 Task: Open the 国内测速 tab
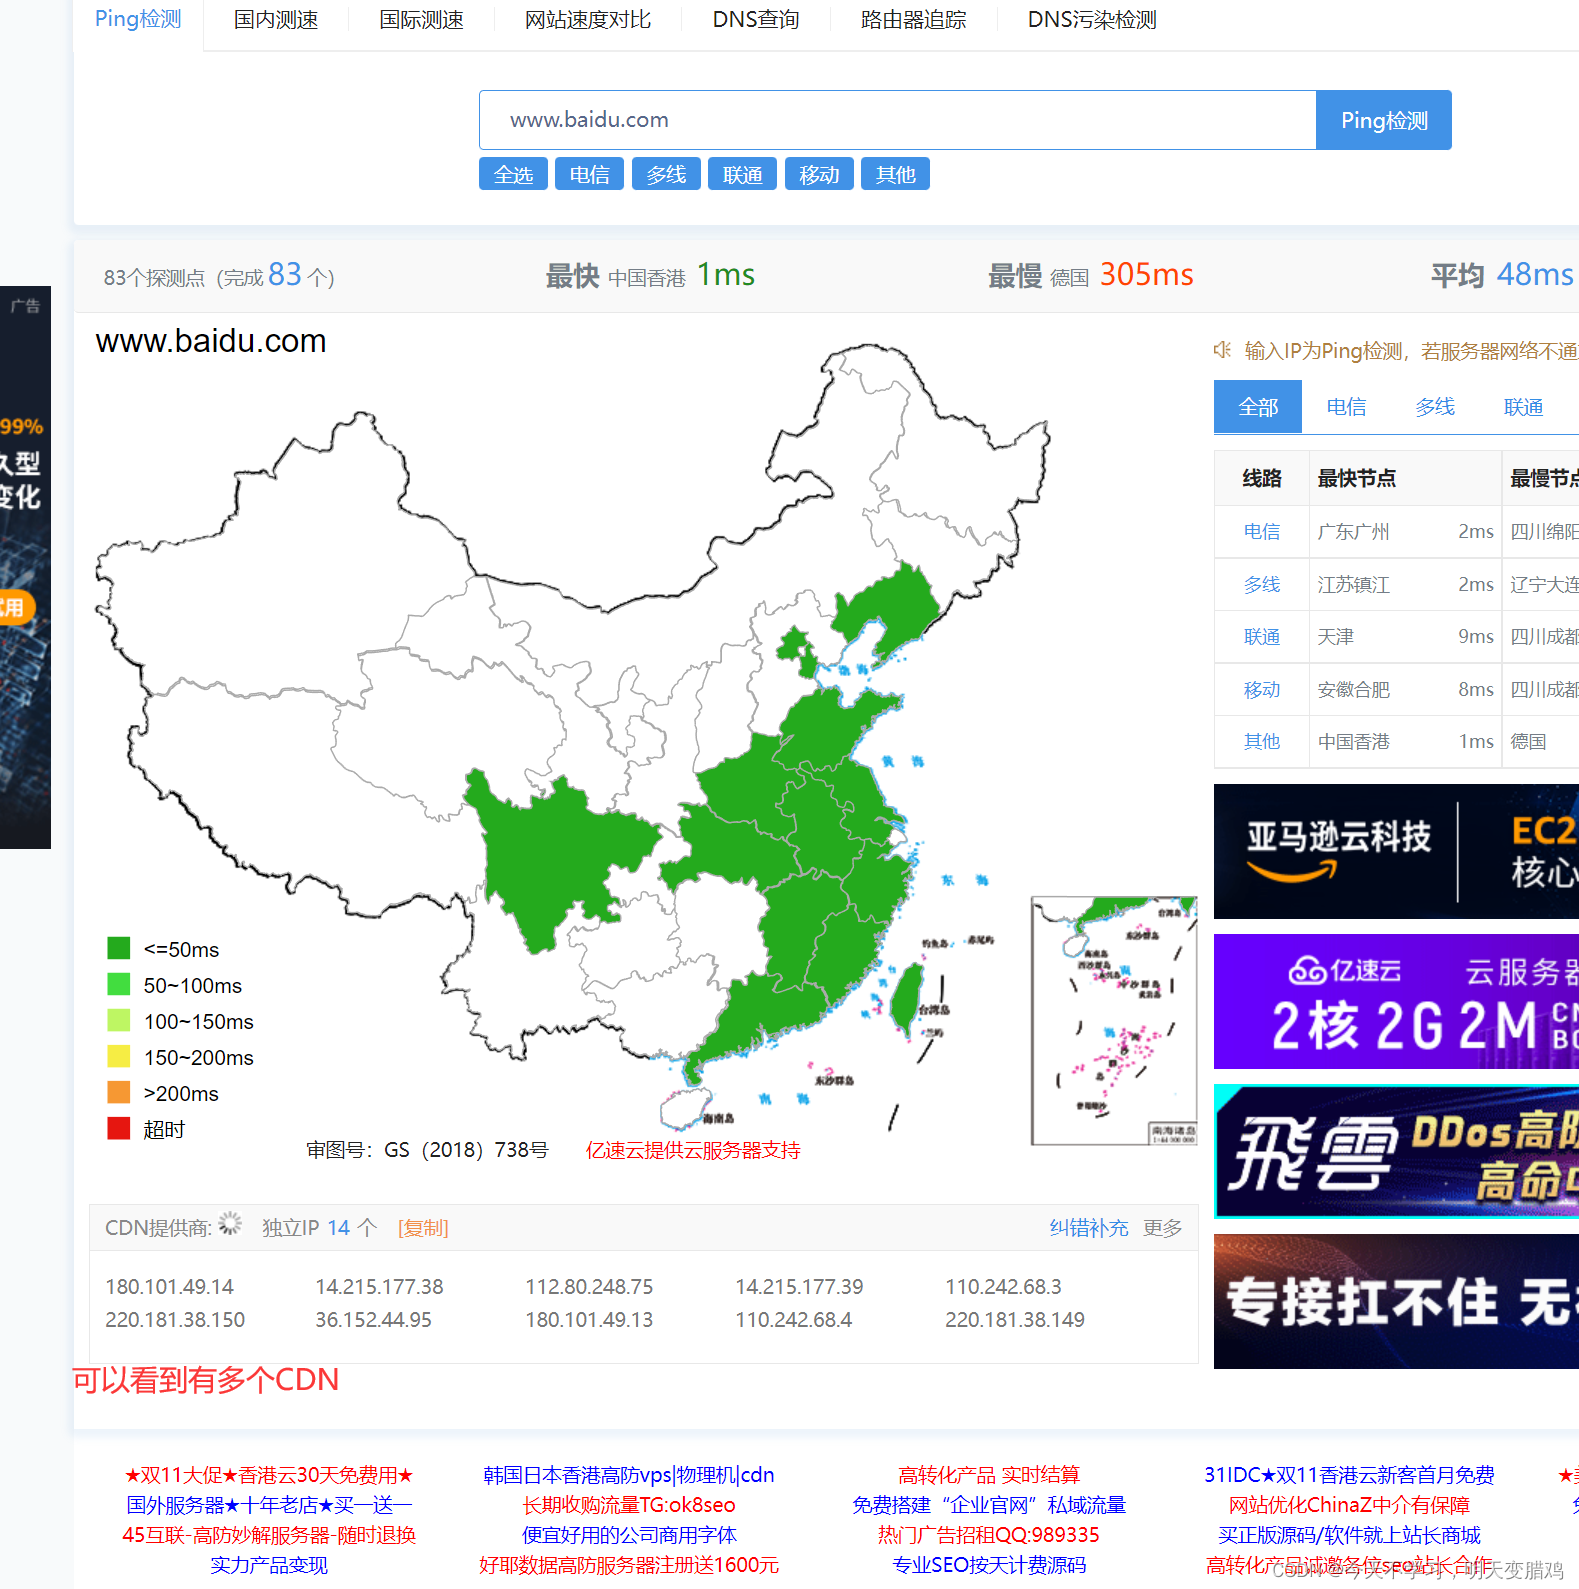click(x=276, y=20)
